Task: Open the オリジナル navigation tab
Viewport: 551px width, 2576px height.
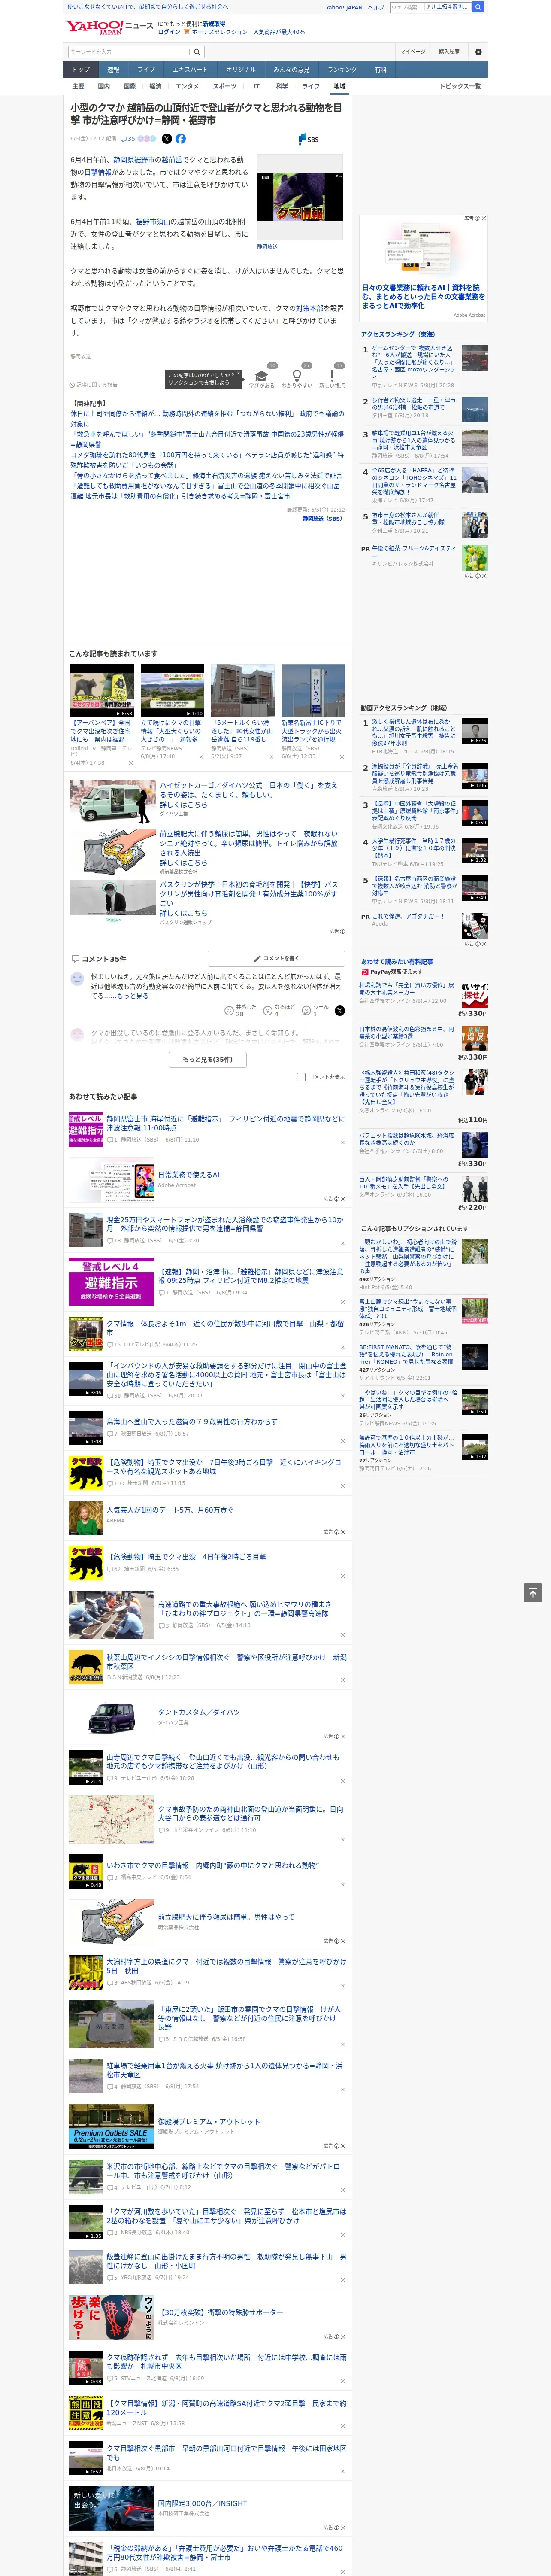Action: [x=241, y=70]
